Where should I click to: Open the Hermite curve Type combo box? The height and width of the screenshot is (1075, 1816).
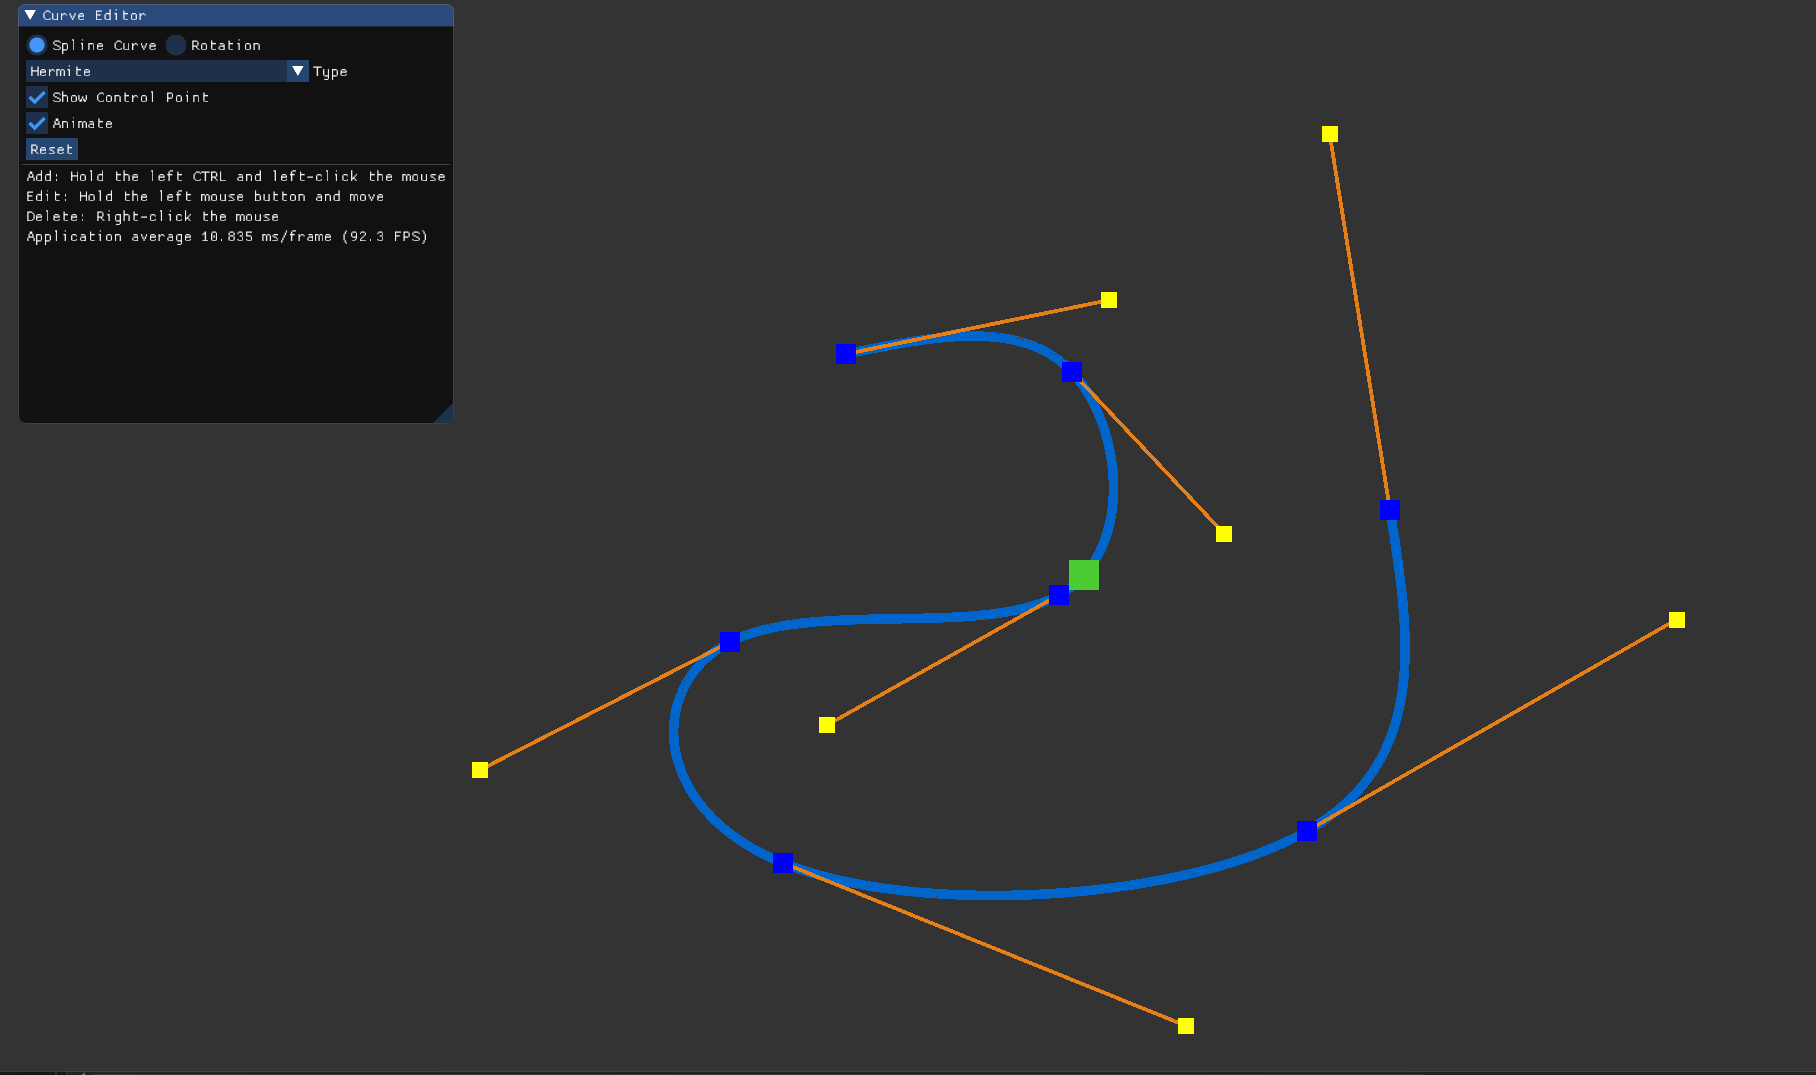156,71
